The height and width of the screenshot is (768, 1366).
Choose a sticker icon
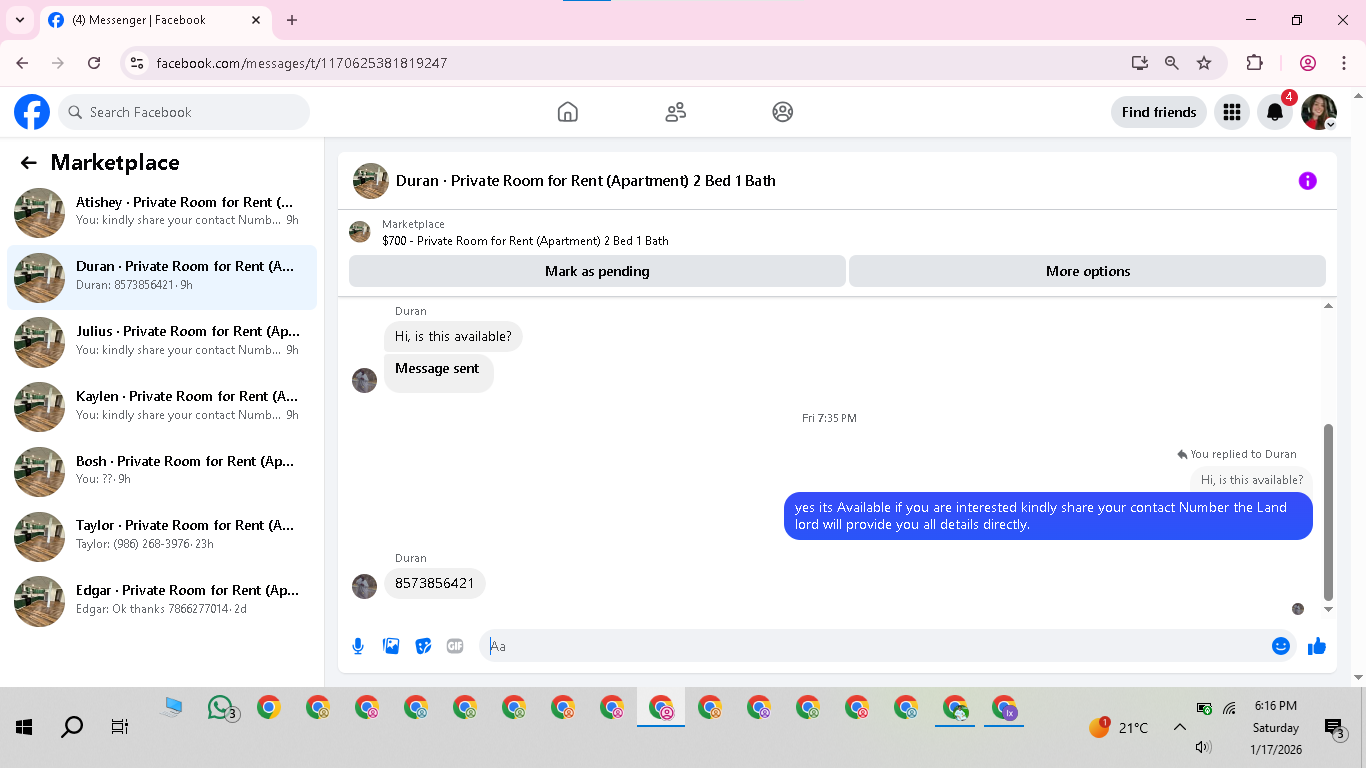tap(423, 646)
